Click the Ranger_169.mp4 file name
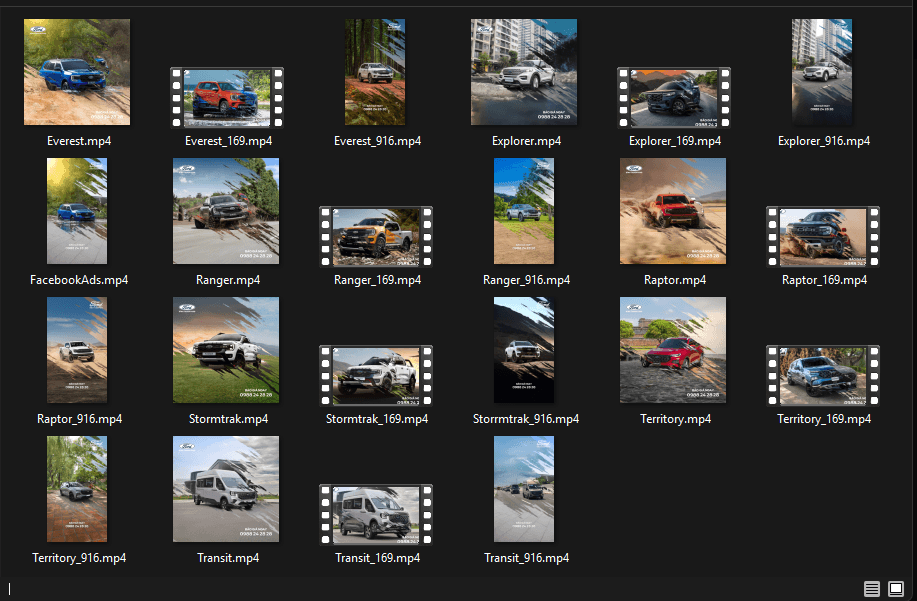The width and height of the screenshot is (917, 601). 377,280
